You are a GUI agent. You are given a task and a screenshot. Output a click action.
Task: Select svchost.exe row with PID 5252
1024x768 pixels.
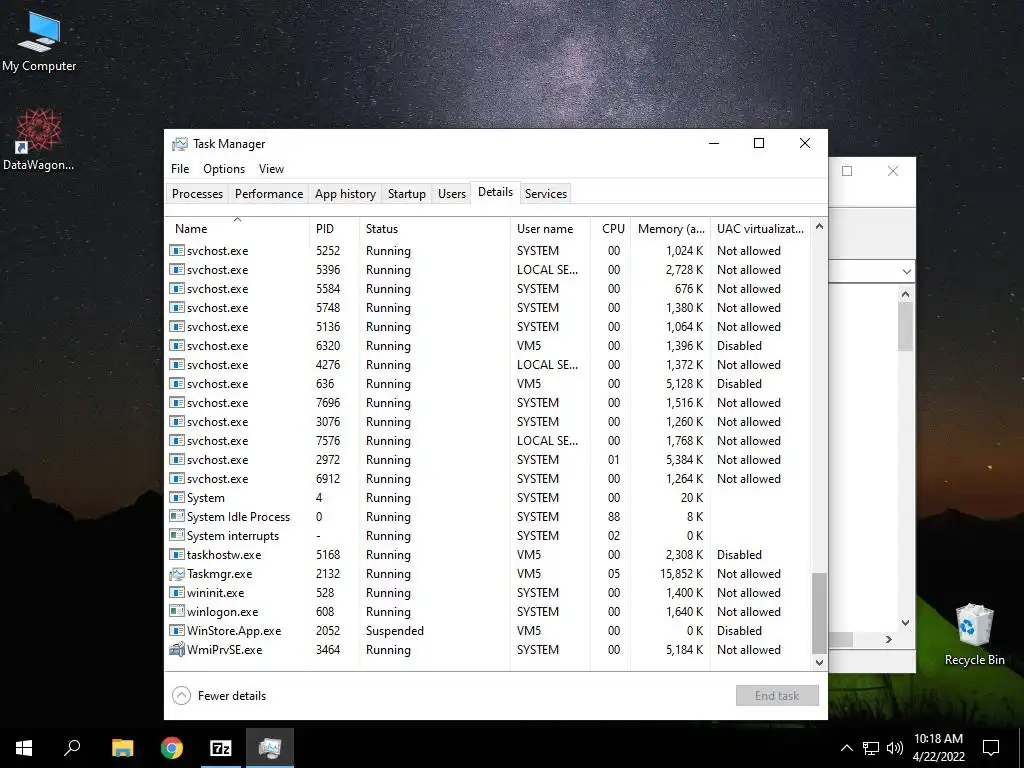488,251
